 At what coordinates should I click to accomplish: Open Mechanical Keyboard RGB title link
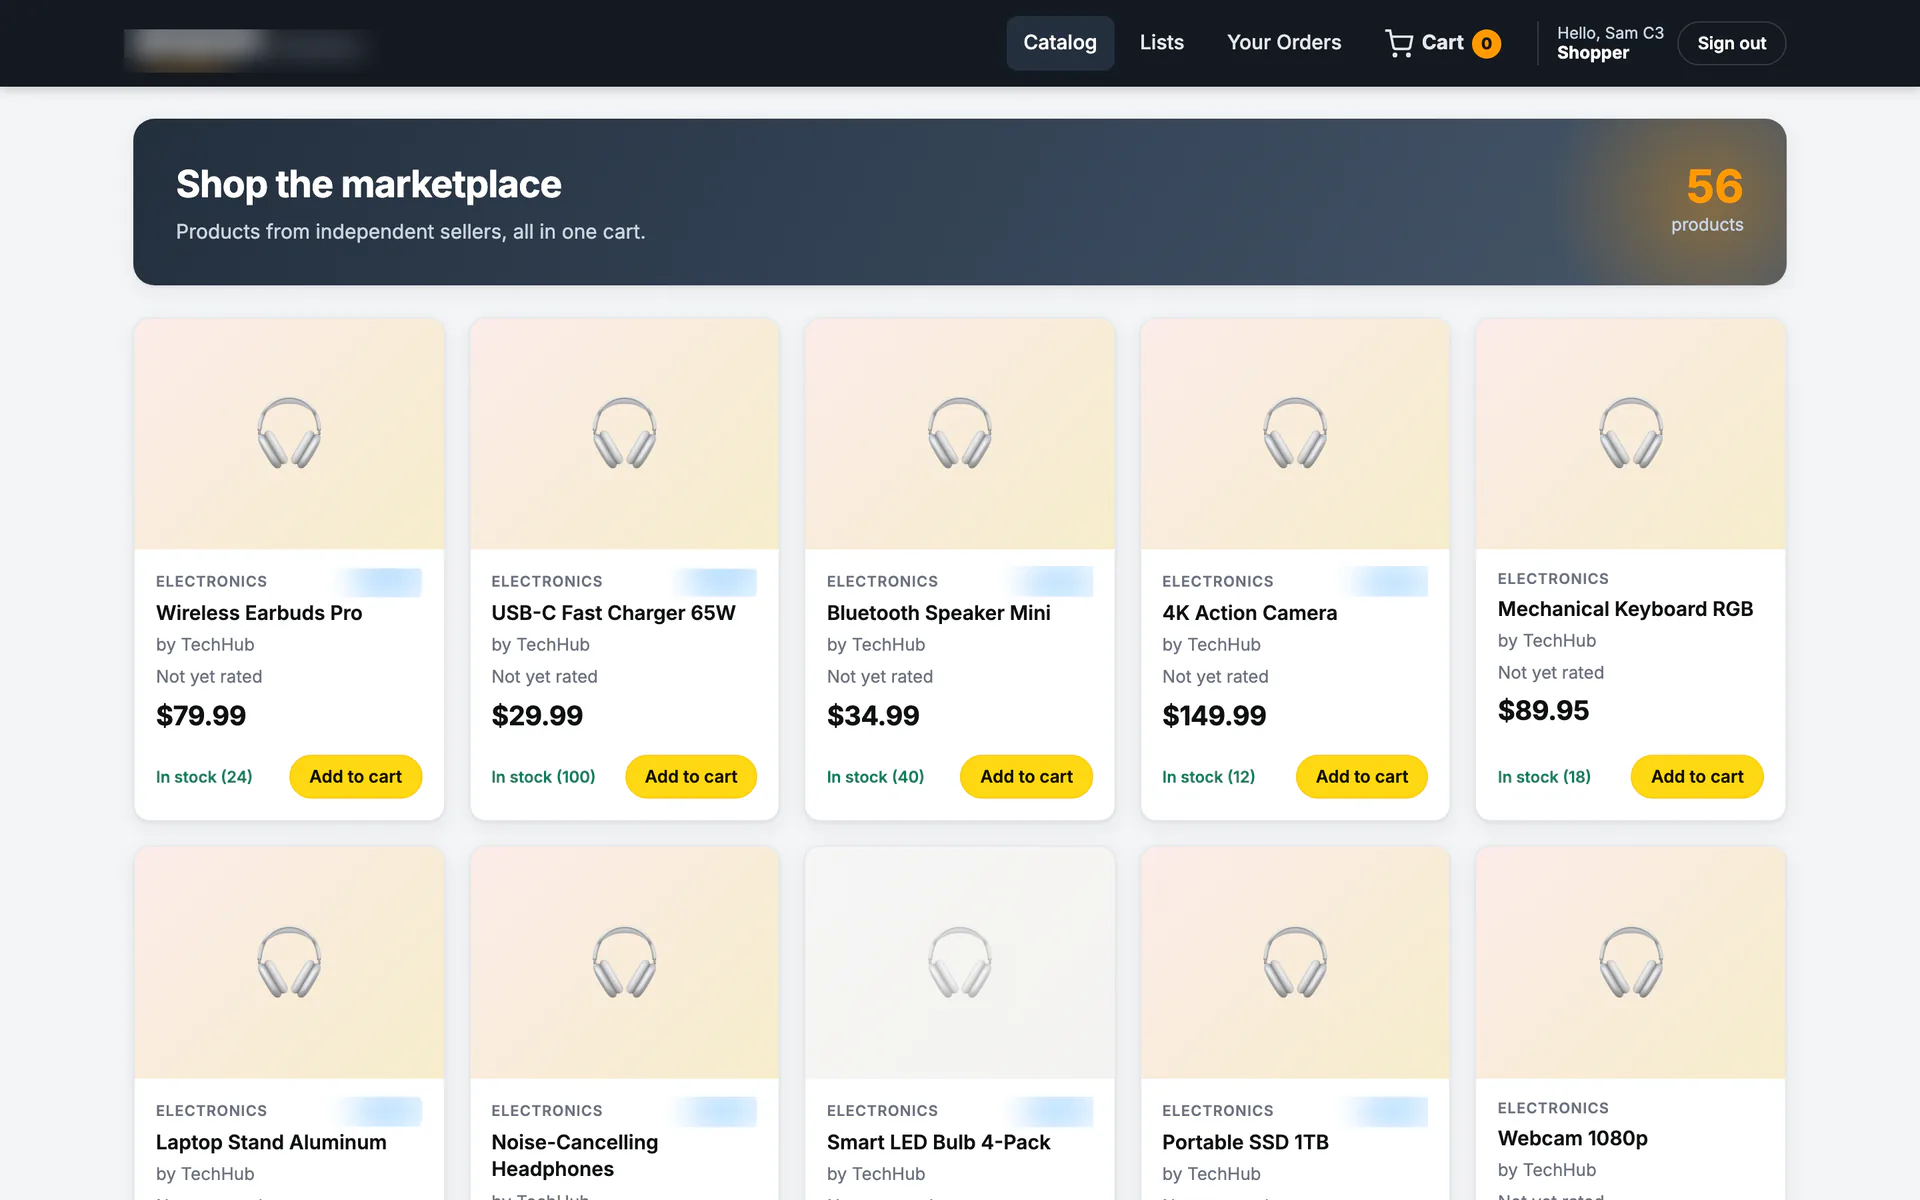1625,609
